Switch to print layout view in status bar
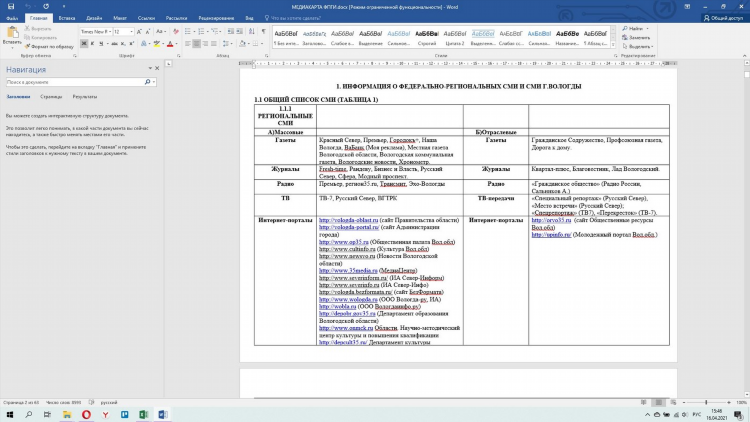The height and width of the screenshot is (422, 750). [x=659, y=402]
